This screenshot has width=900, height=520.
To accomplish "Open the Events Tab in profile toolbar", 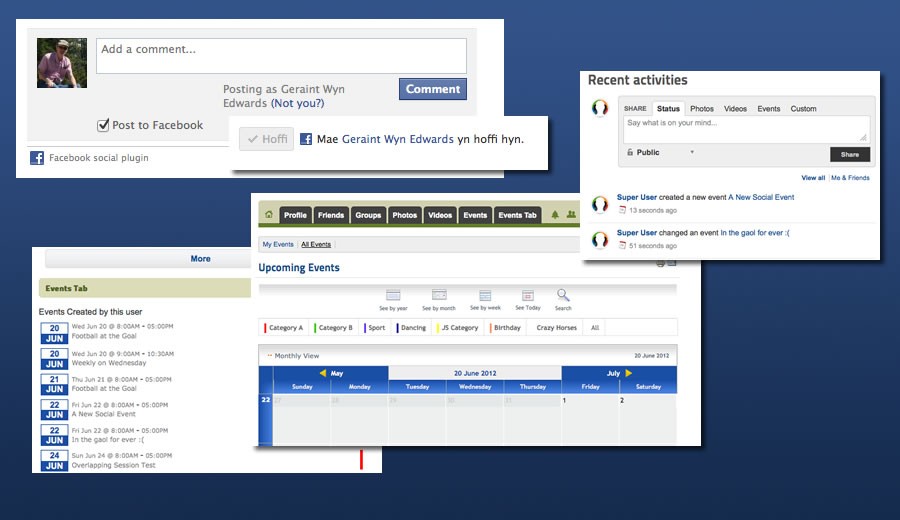I will 517,215.
